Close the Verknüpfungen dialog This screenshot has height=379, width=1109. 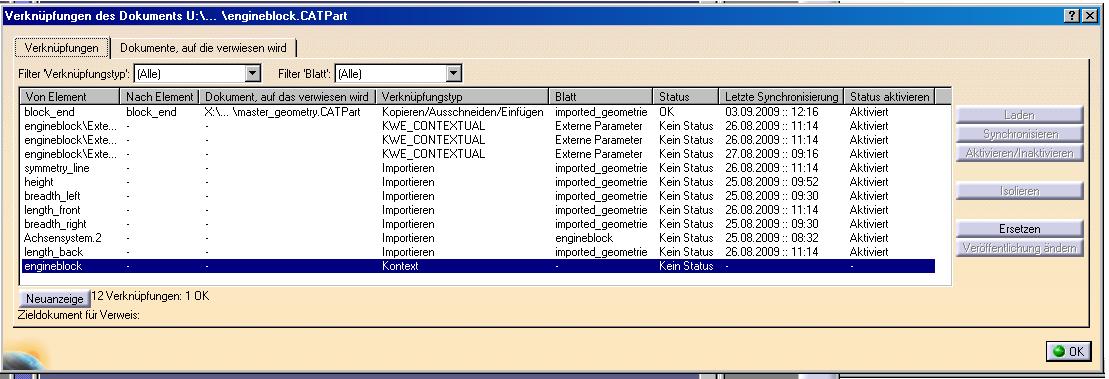tap(1090, 16)
